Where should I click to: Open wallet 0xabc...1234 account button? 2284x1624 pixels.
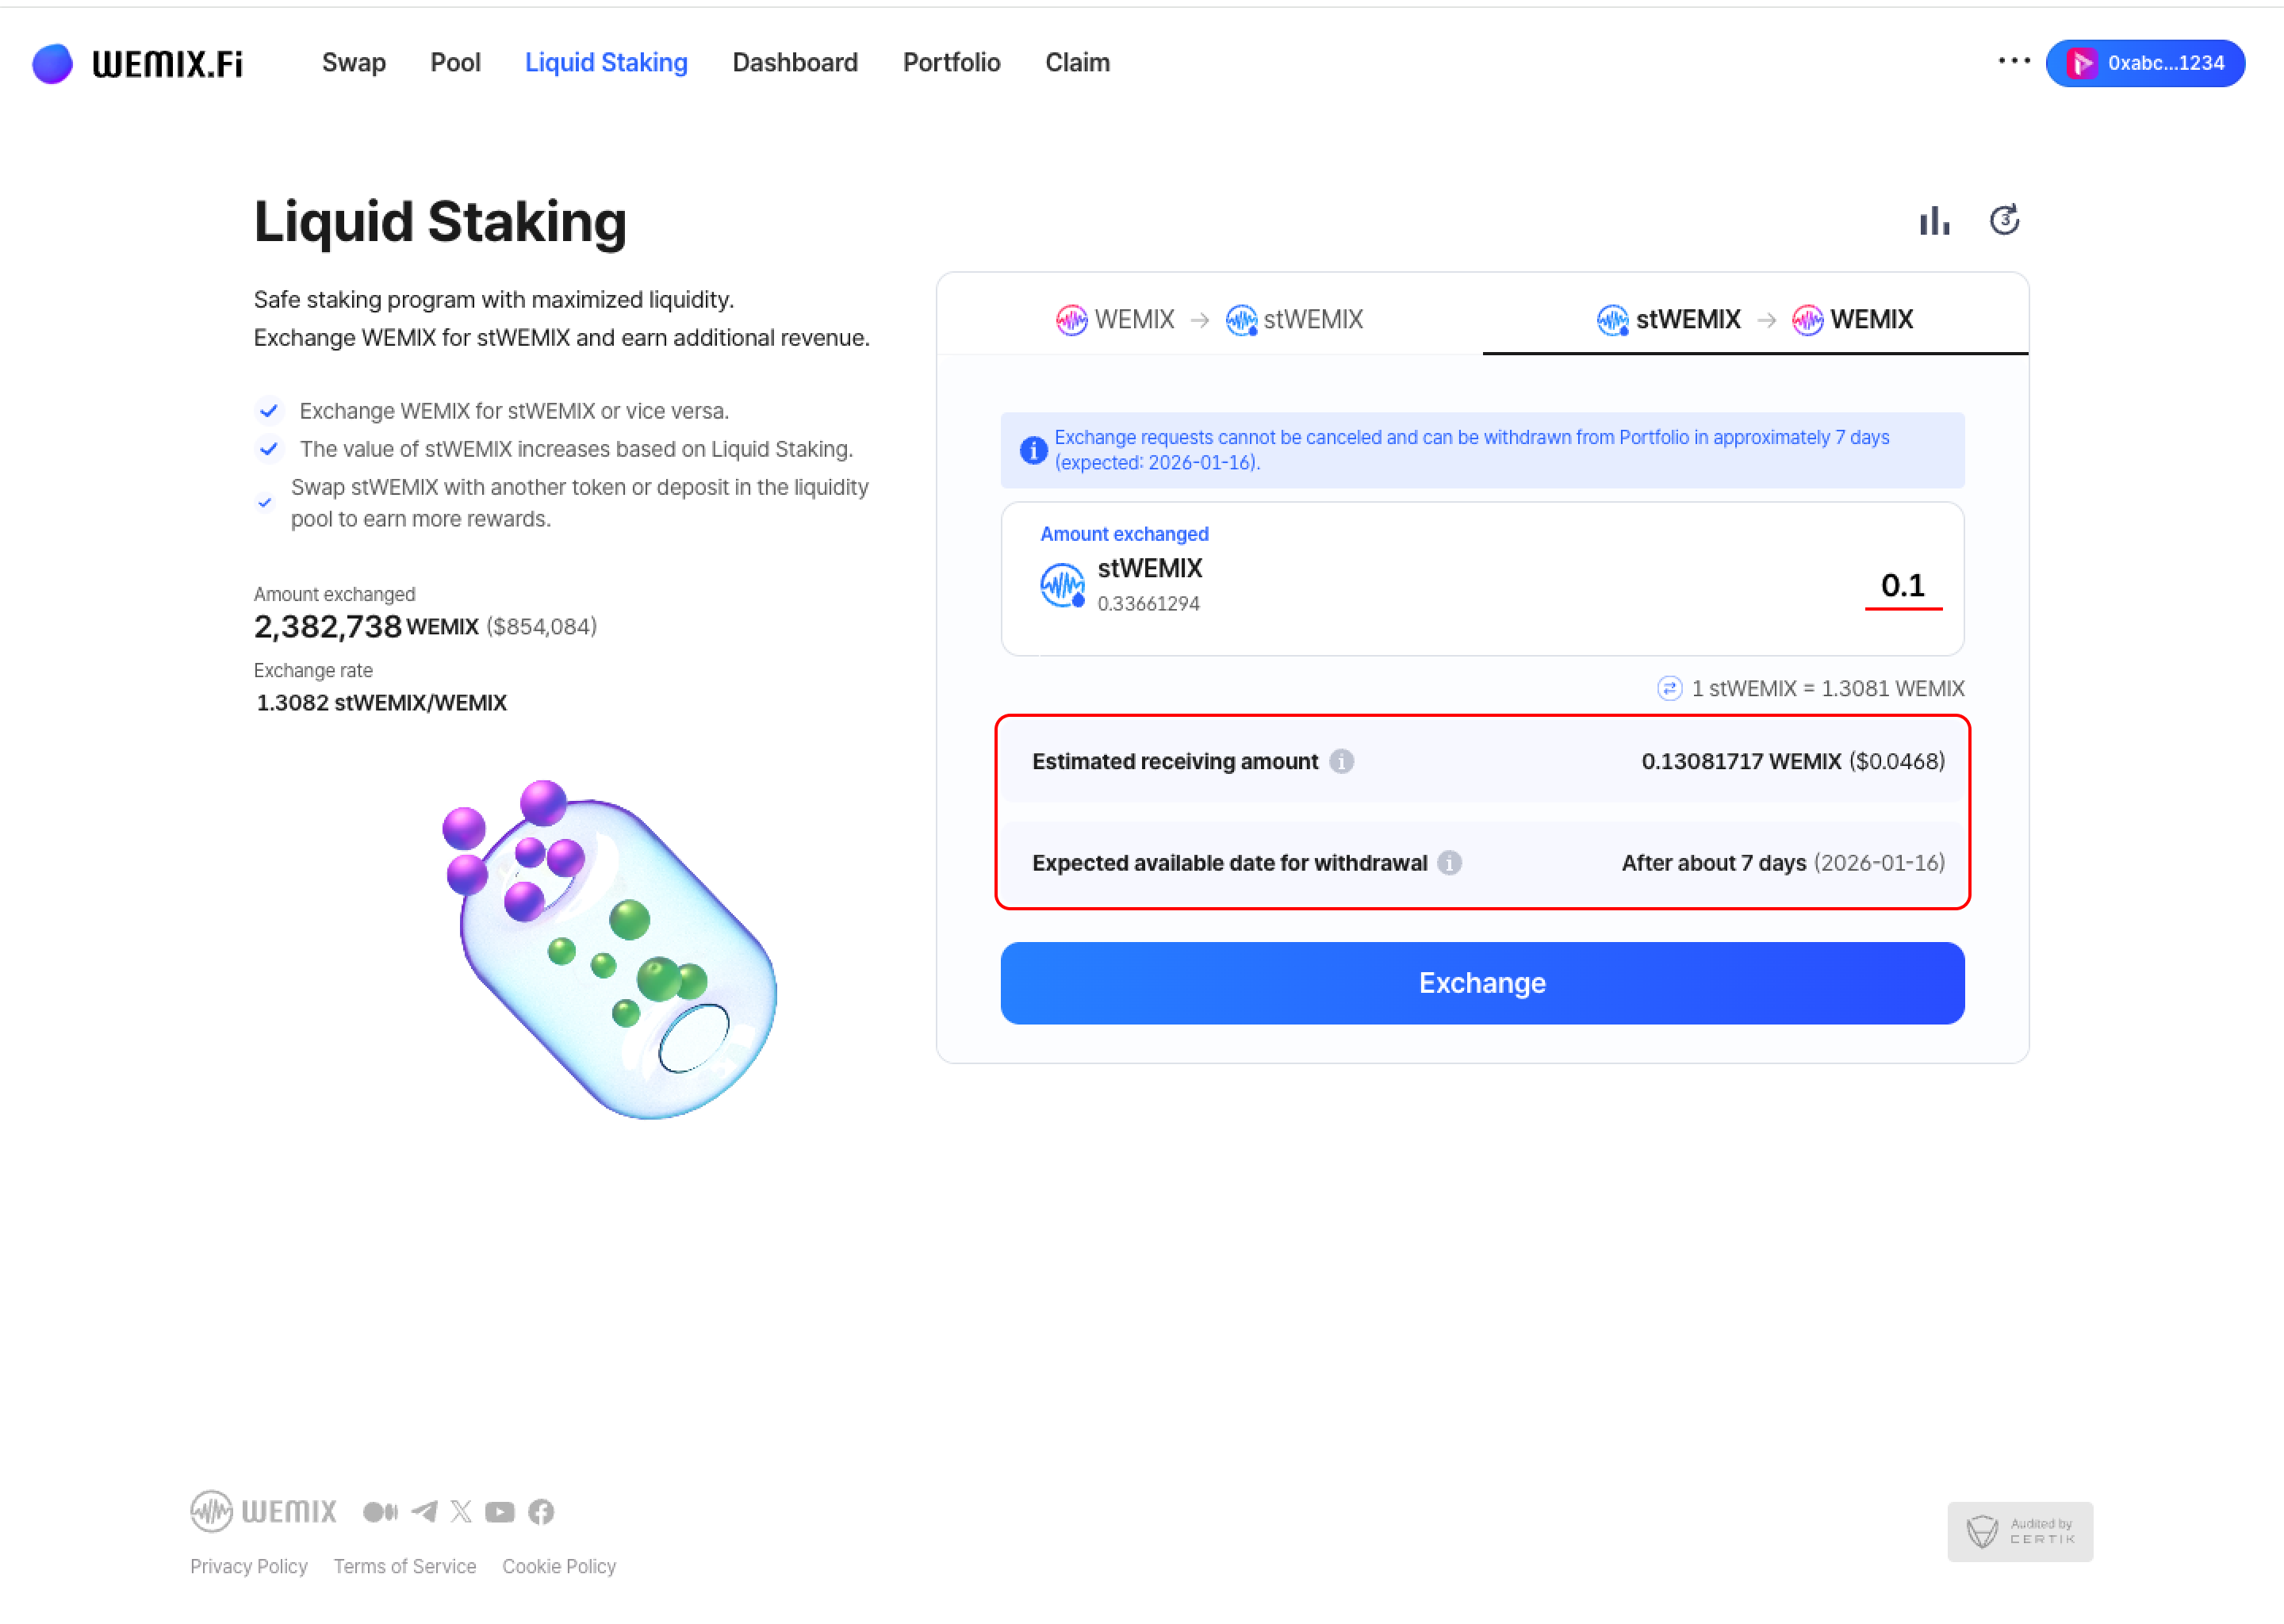(x=2144, y=63)
